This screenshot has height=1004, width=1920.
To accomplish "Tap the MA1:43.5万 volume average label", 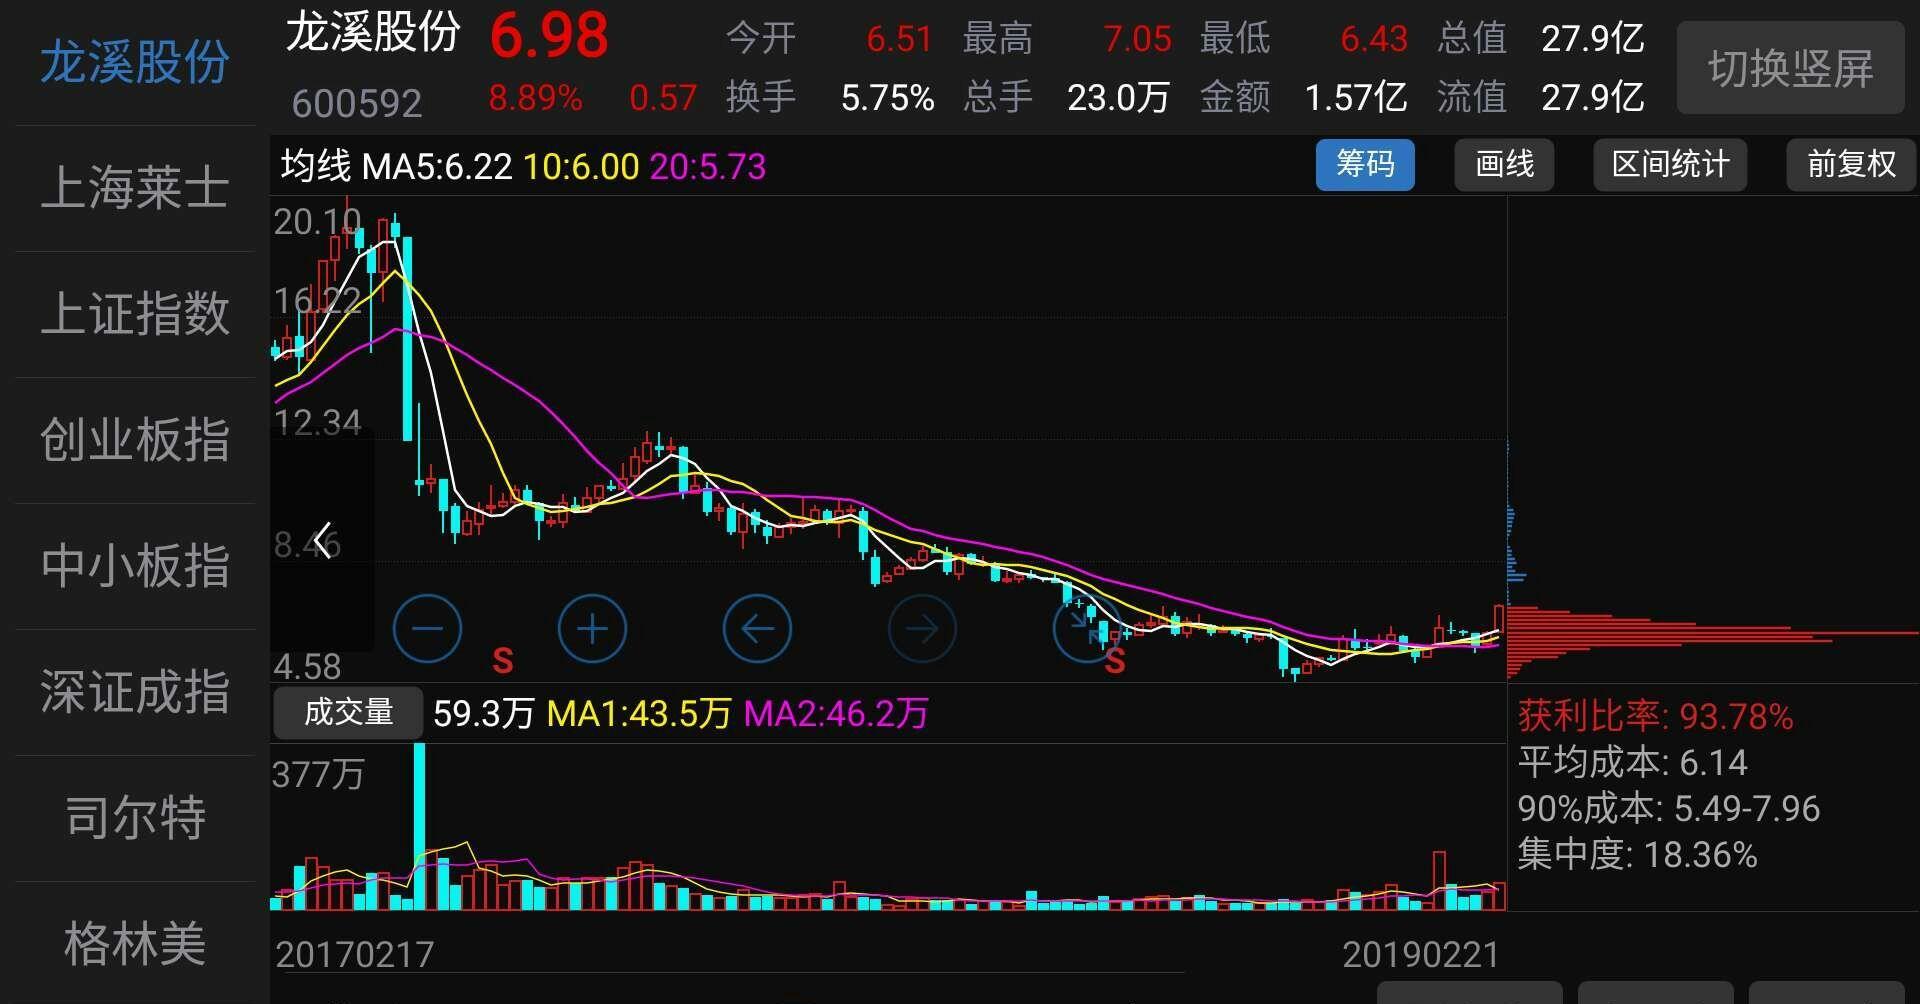I will pyautogui.click(x=639, y=714).
